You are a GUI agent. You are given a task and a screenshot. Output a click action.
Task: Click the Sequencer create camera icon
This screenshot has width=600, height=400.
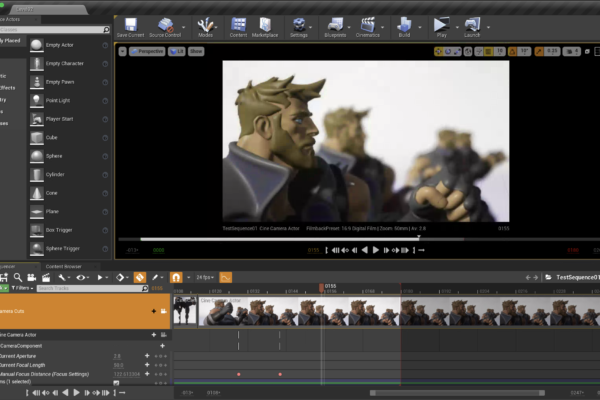[x=32, y=277]
